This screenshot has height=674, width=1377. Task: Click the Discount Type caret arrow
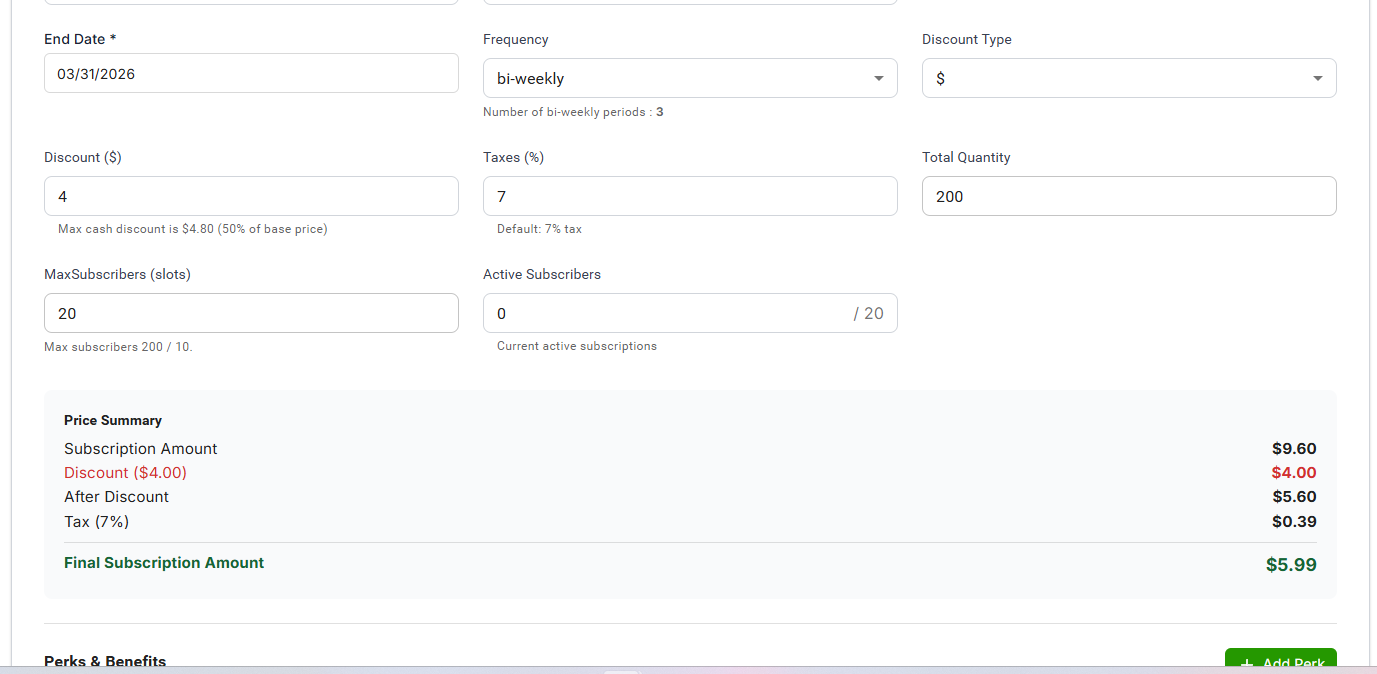point(1317,78)
